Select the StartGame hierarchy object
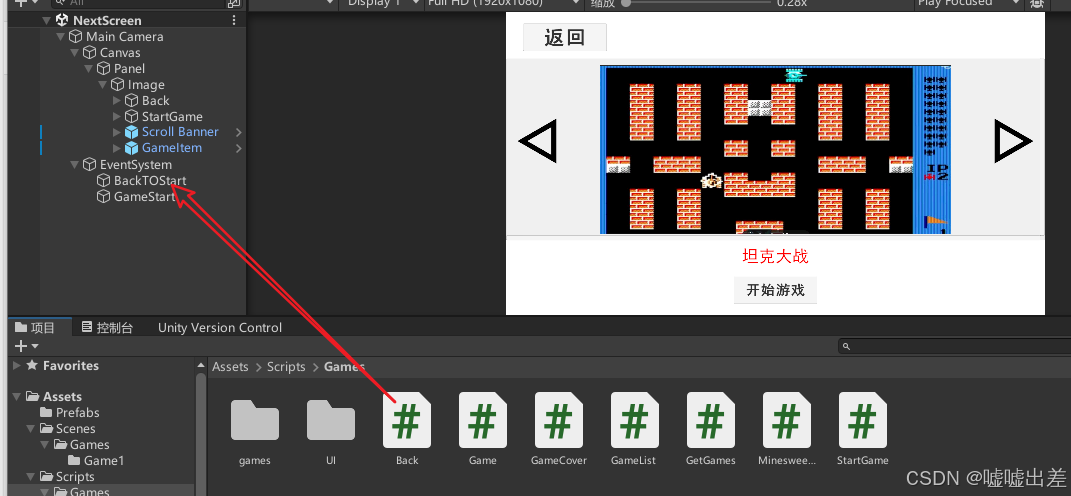1071x496 pixels. tap(172, 116)
